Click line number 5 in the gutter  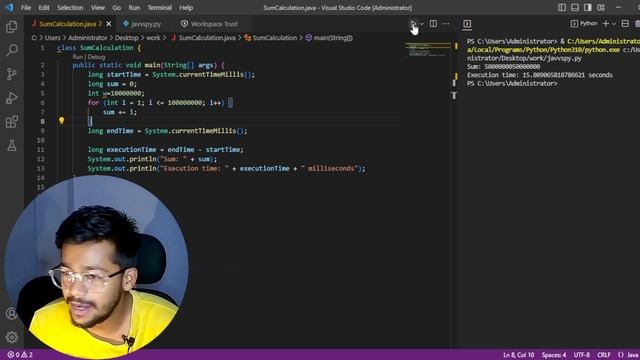(x=42, y=93)
